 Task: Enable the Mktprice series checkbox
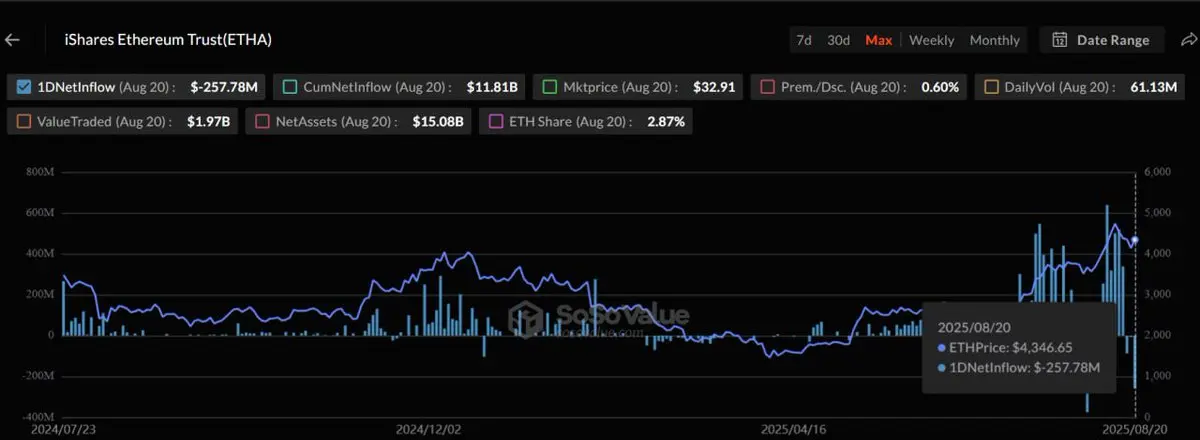[x=549, y=88]
